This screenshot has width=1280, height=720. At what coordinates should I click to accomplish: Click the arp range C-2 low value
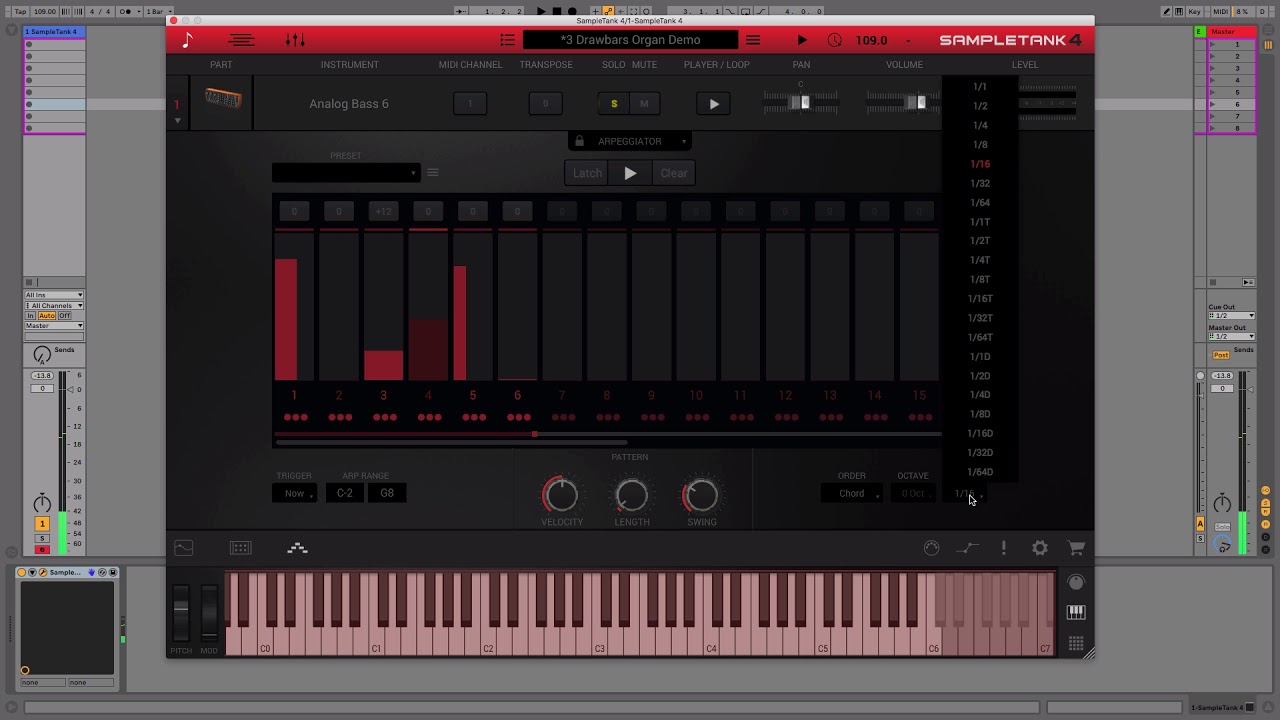(345, 493)
